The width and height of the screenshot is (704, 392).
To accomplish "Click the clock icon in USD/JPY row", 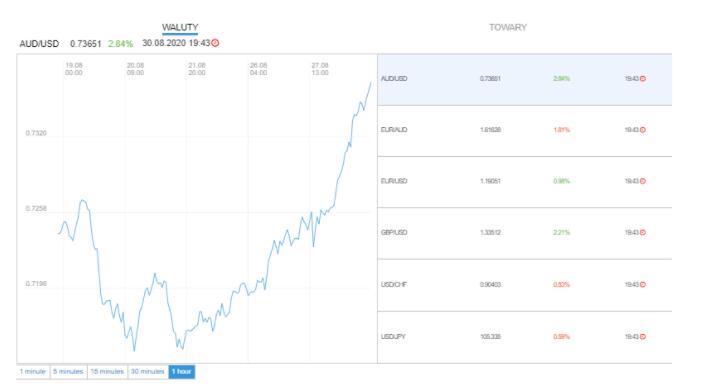I will 643,337.
